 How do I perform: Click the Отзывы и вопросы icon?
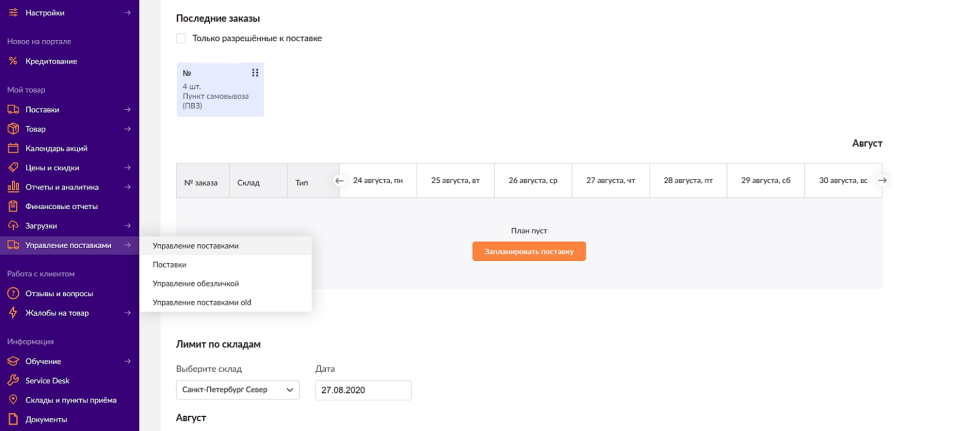click(13, 293)
